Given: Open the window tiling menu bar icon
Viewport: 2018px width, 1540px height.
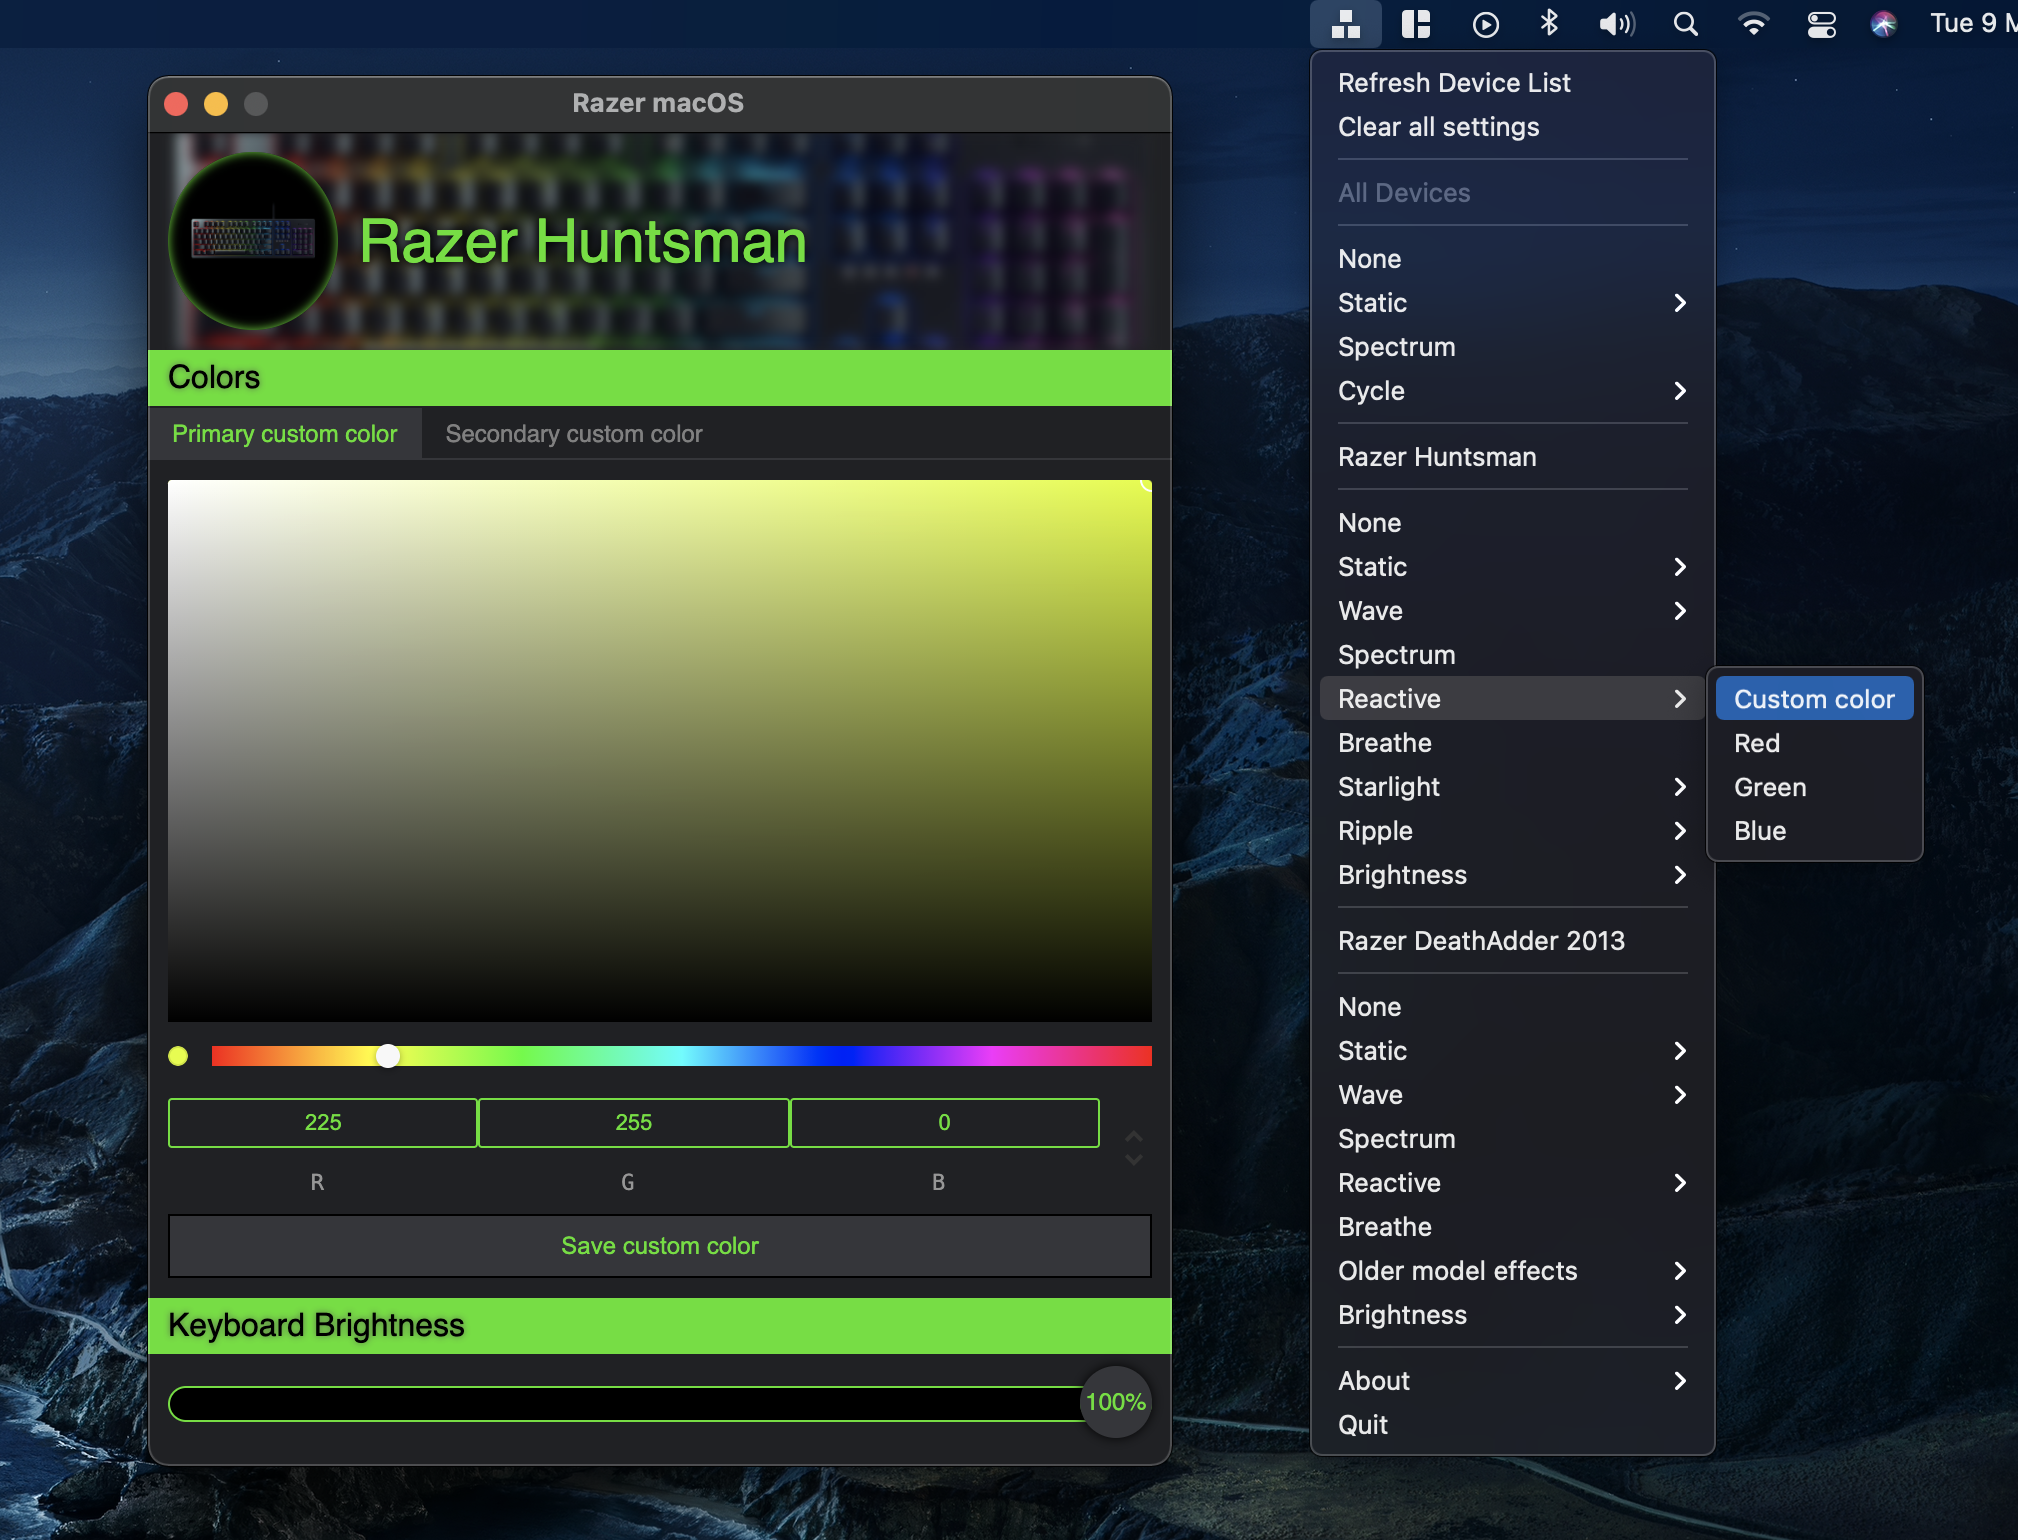Looking at the screenshot, I should tap(1416, 24).
